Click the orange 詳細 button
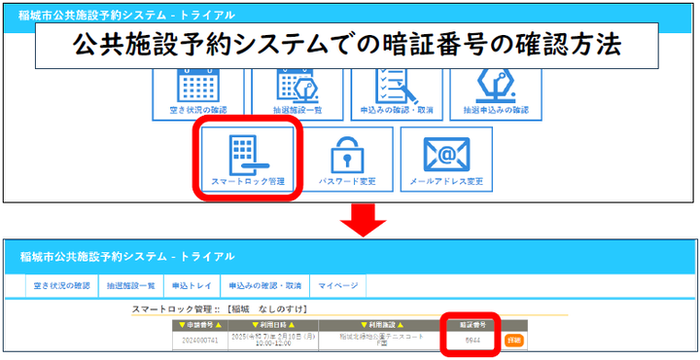Viewport: 700px width, 360px height. 514,341
